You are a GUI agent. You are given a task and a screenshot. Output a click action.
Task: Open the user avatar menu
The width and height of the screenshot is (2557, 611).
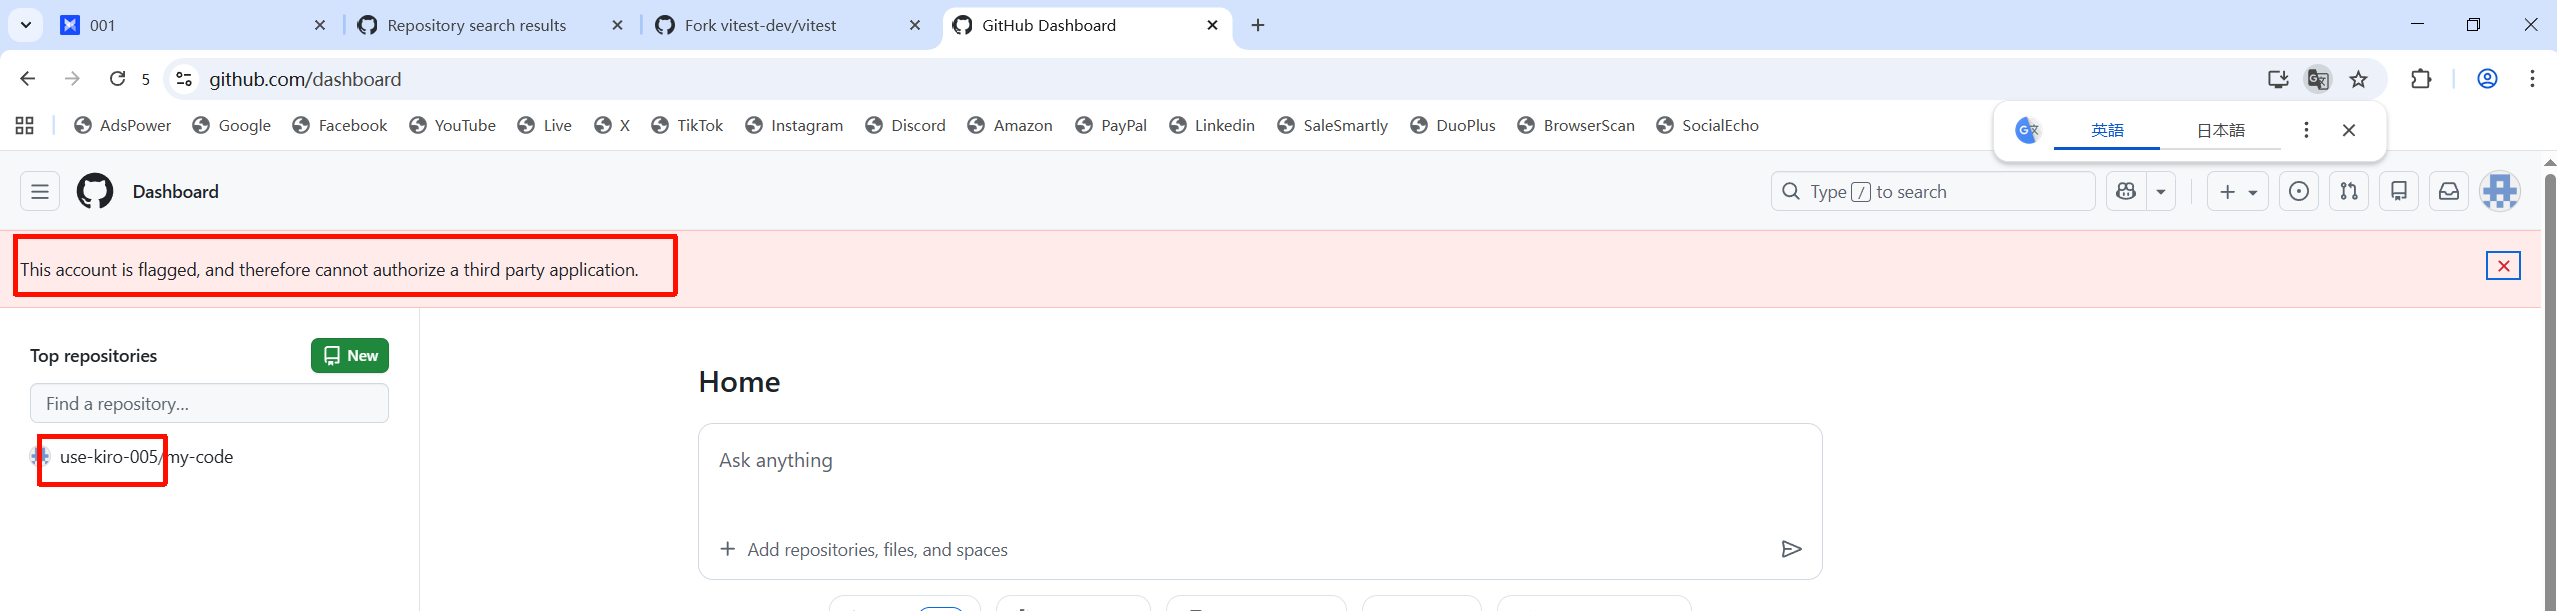pyautogui.click(x=2499, y=191)
